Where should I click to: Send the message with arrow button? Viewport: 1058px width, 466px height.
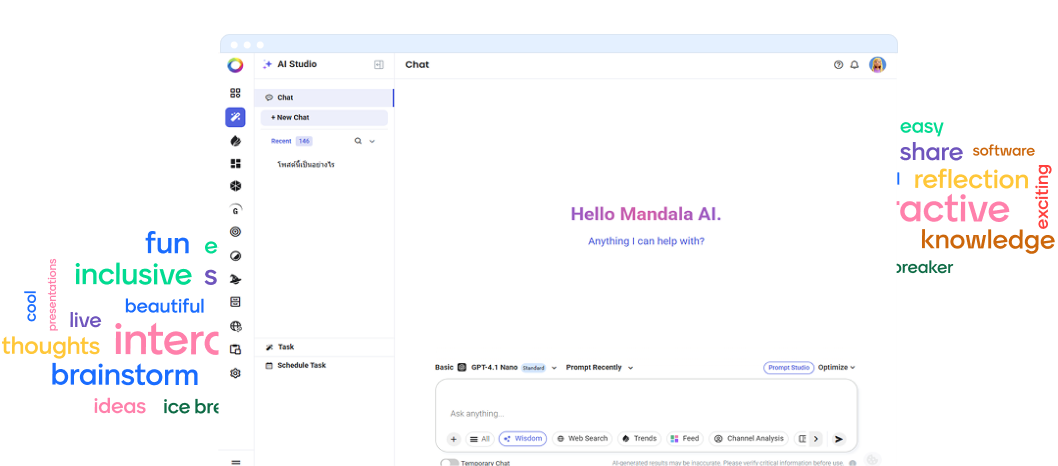[839, 439]
